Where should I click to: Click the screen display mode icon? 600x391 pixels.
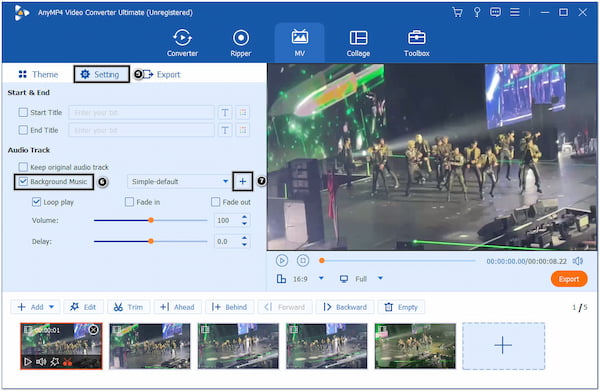(x=344, y=279)
